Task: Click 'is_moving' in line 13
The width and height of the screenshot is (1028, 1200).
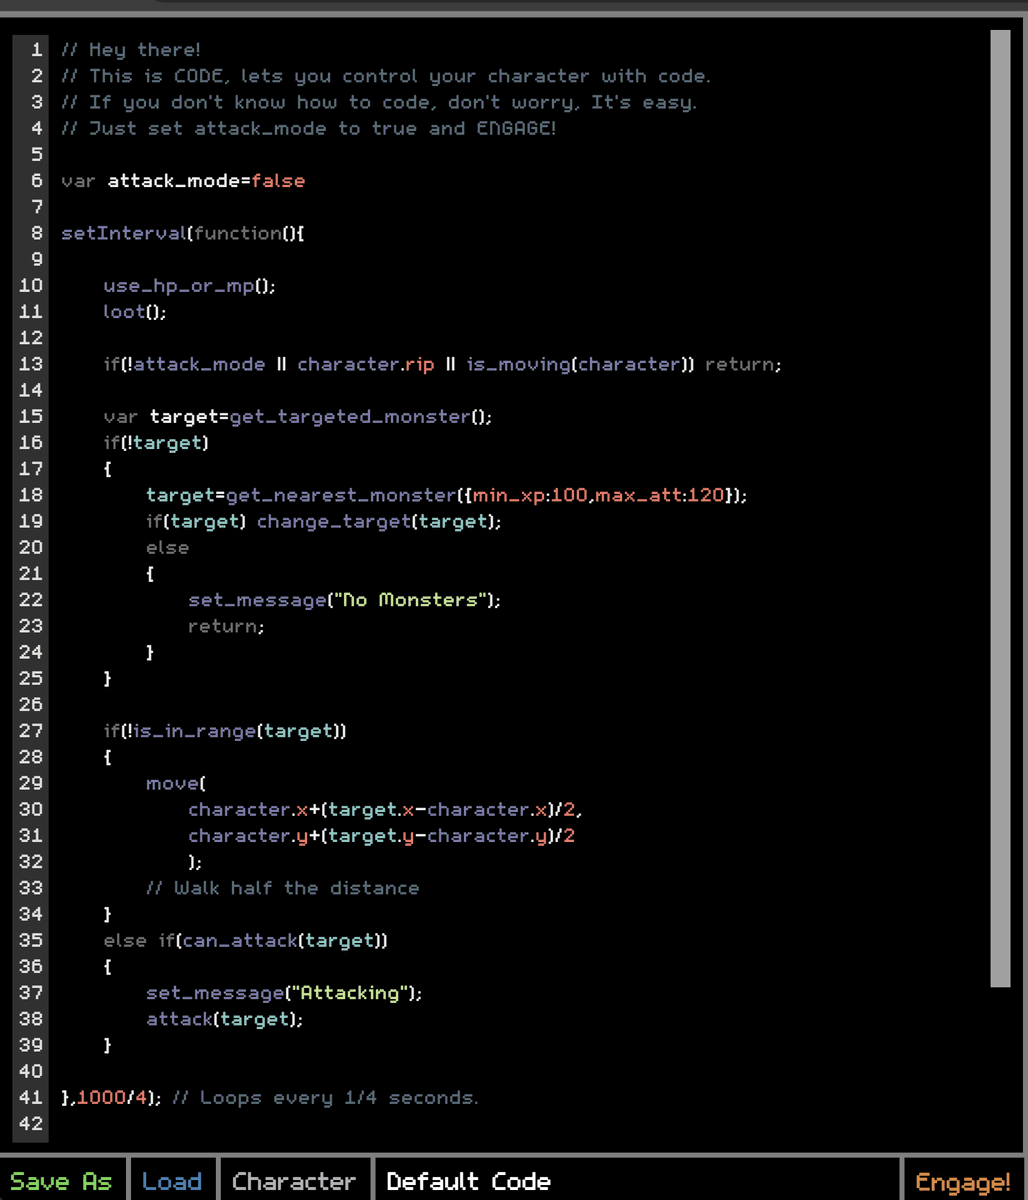Action: (517, 364)
